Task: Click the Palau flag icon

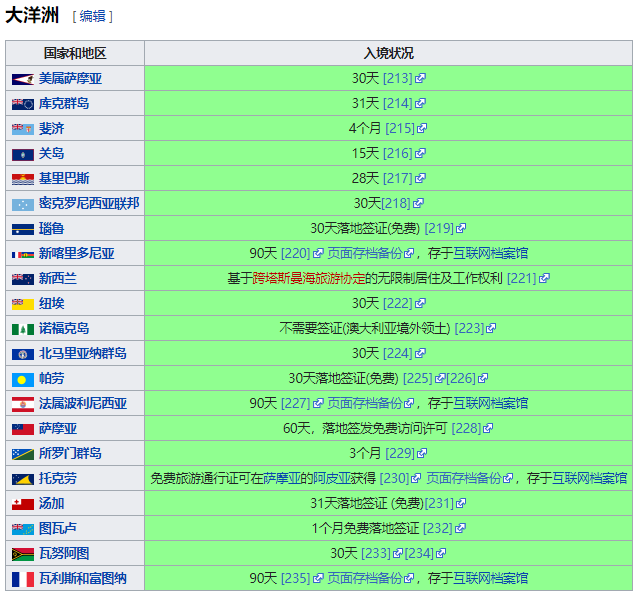Action: click(22, 380)
